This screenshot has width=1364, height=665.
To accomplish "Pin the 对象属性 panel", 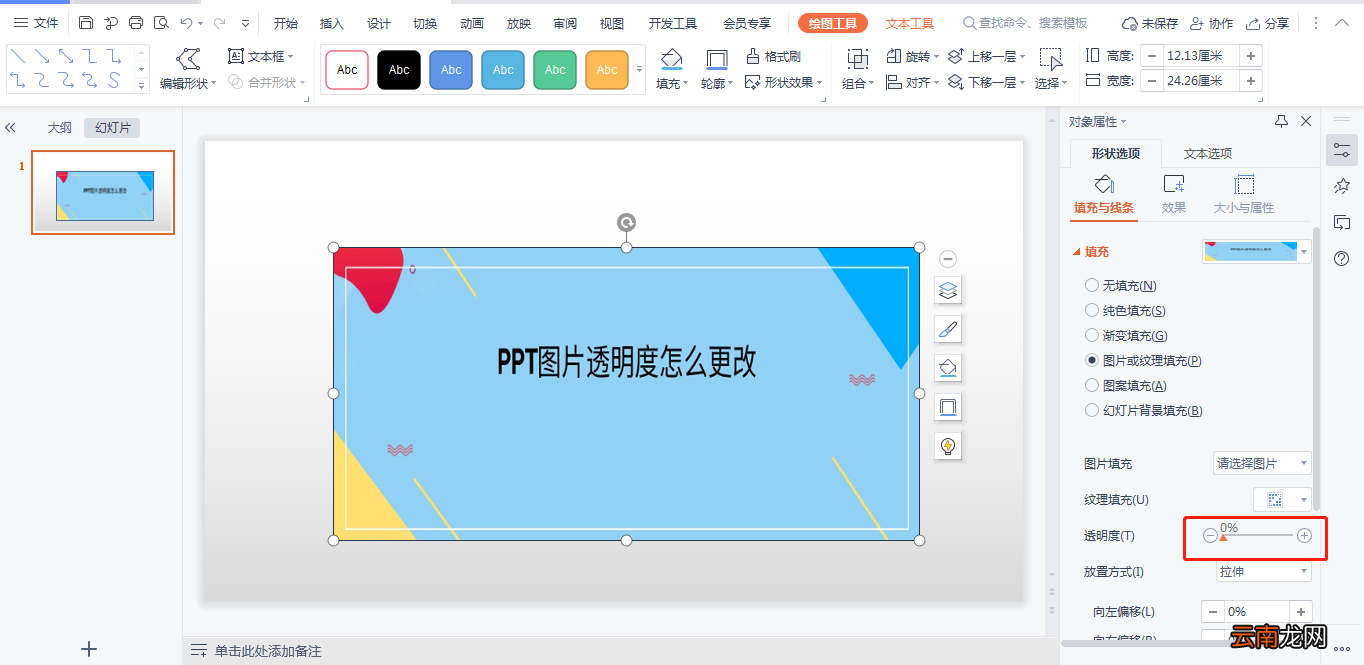I will tap(1281, 121).
